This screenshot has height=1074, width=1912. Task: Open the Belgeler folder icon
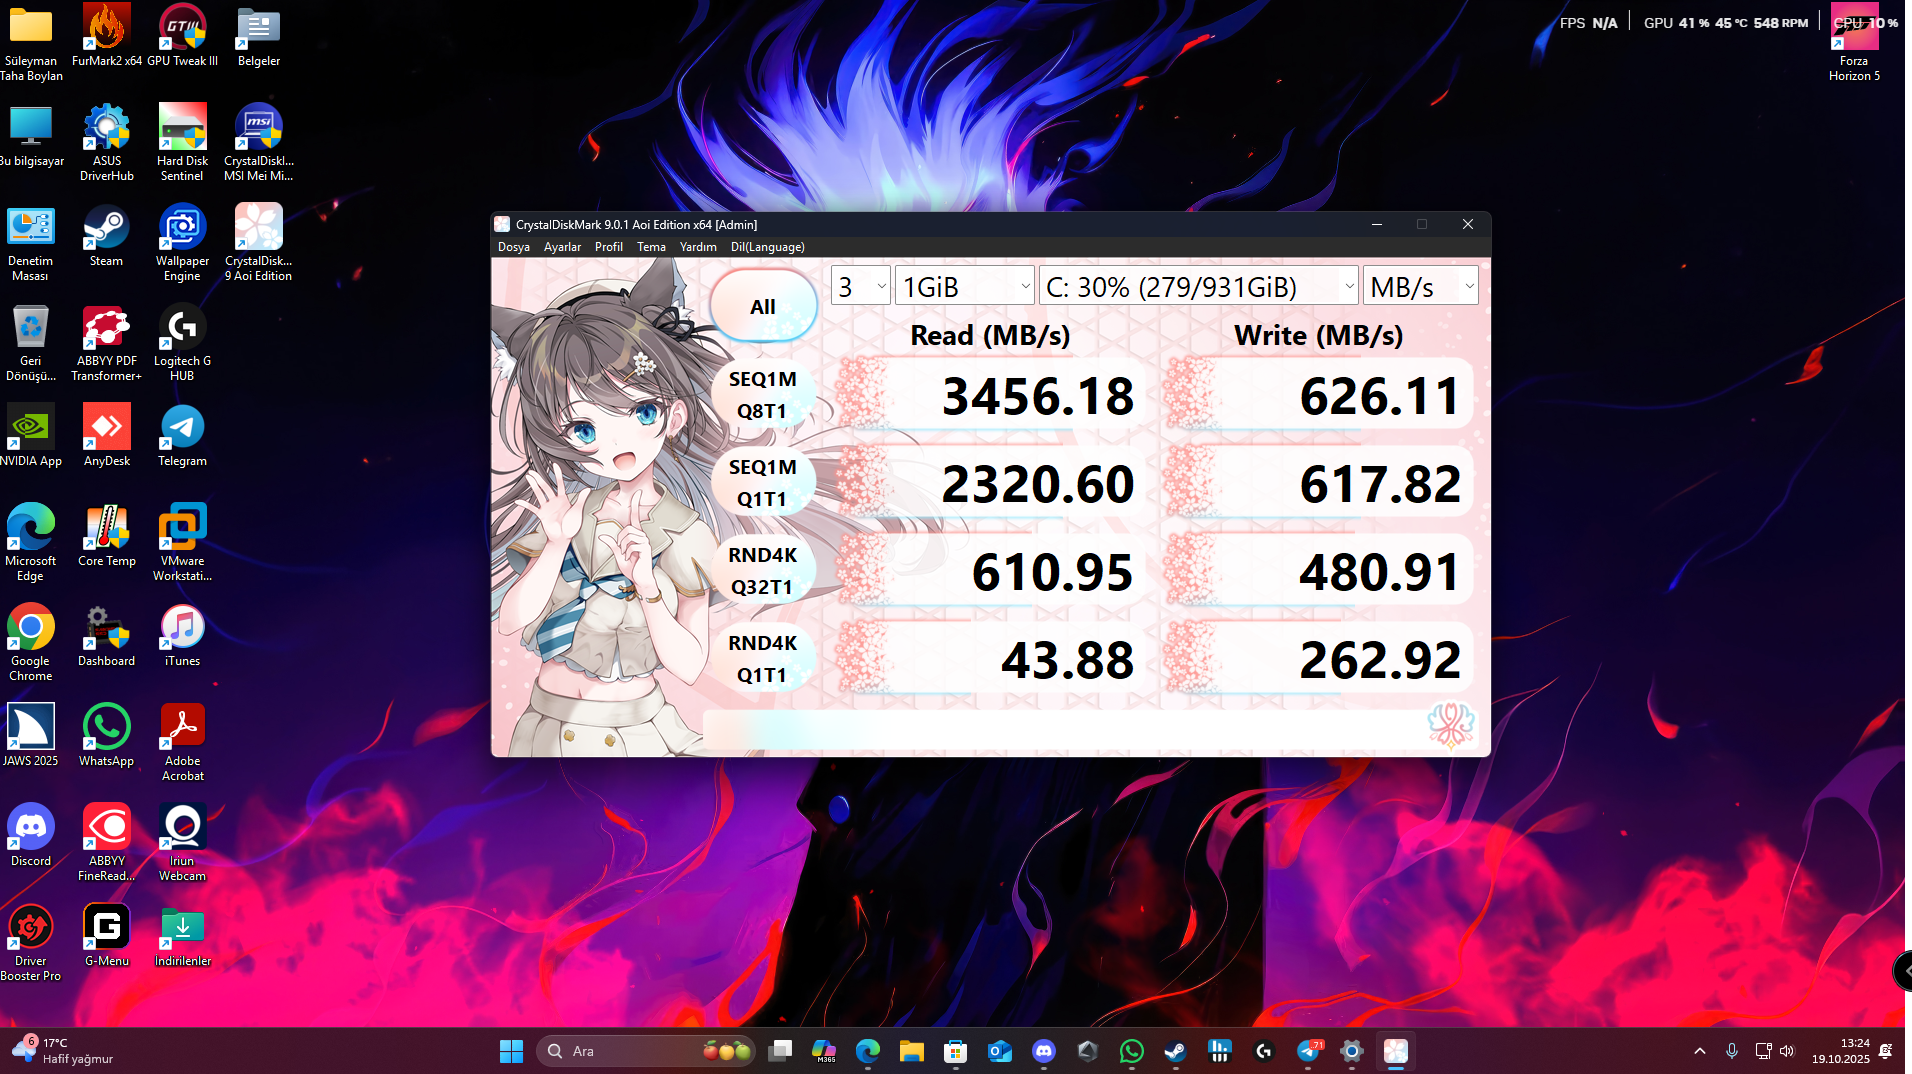pyautogui.click(x=258, y=36)
